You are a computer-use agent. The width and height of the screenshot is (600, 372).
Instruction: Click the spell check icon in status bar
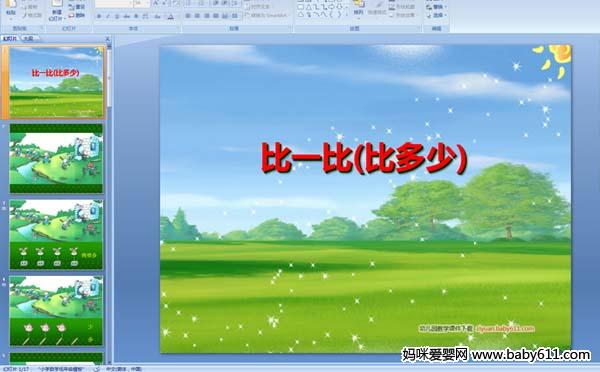point(97,369)
